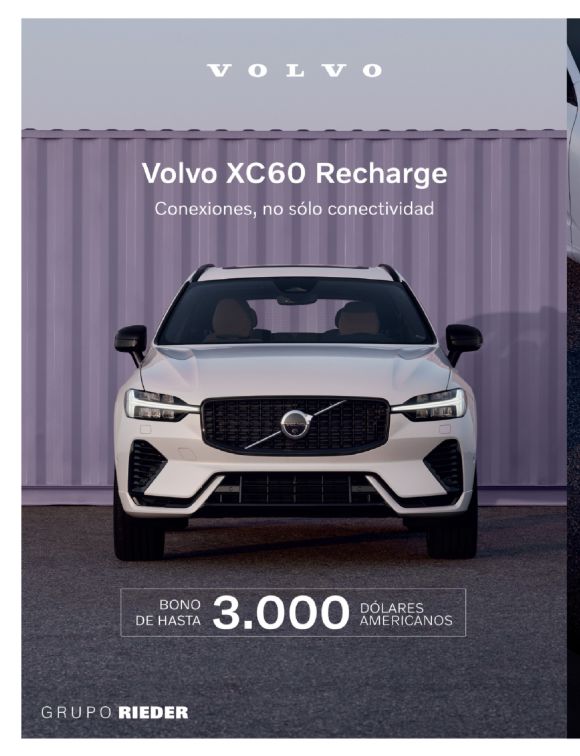Open the Volvo XC60 Recharge headline
The width and height of the screenshot is (580, 756).
[x=295, y=174]
